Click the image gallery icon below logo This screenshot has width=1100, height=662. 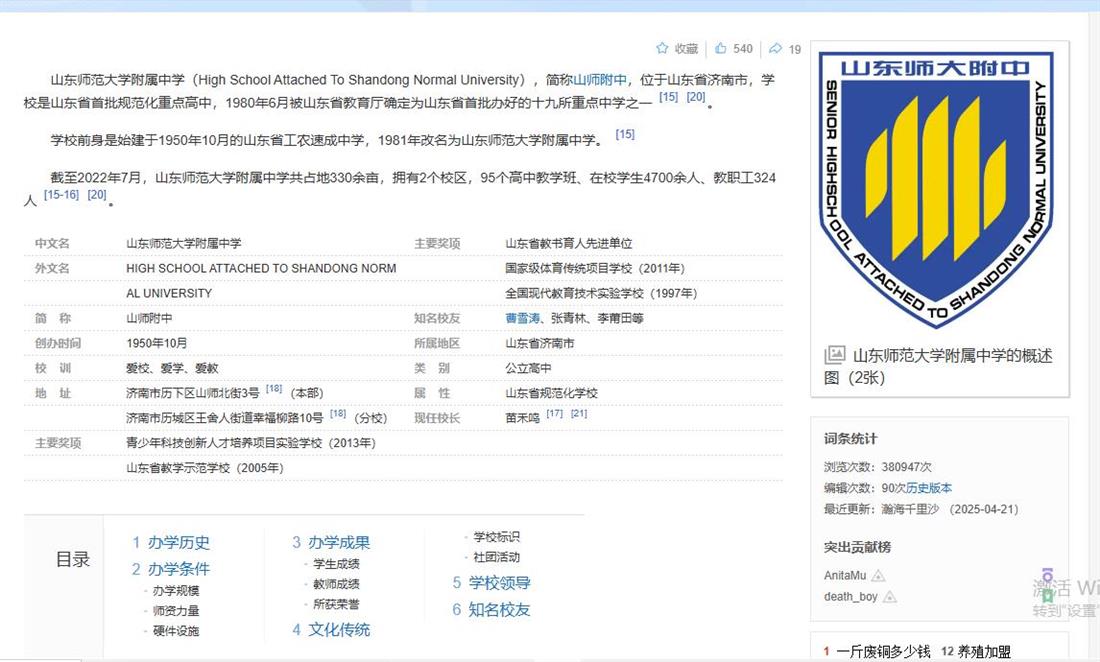click(x=834, y=355)
